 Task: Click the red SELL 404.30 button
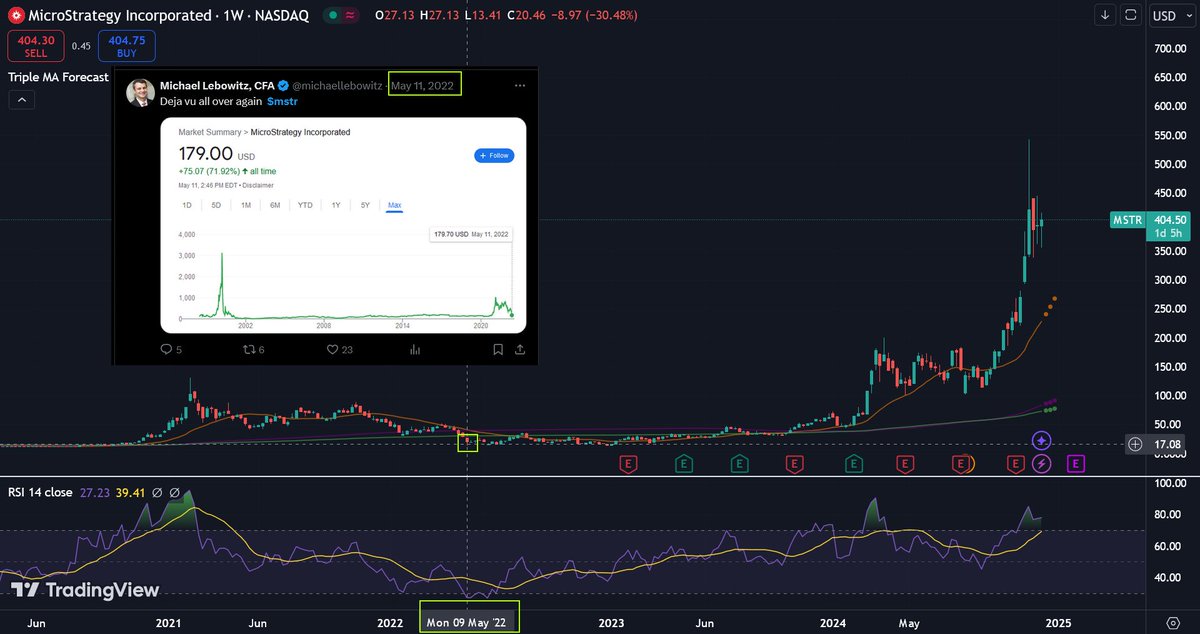pos(36,45)
